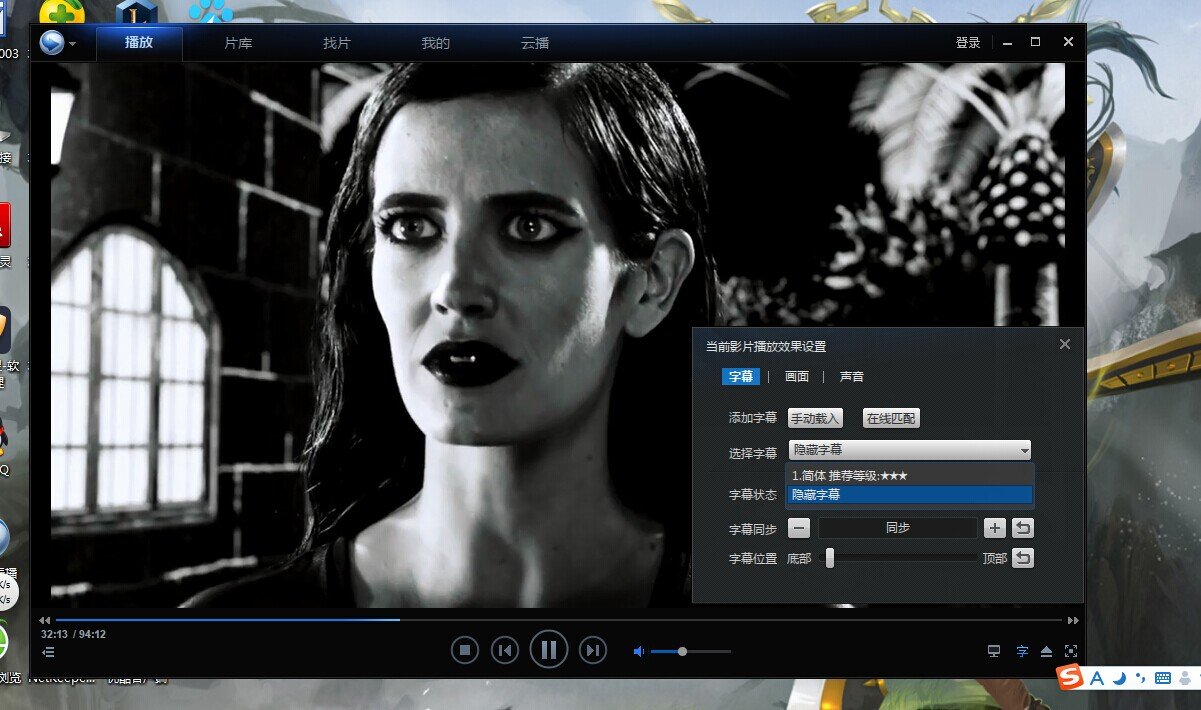Click the 手动载入 button
This screenshot has height=710, width=1201.
tap(815, 418)
